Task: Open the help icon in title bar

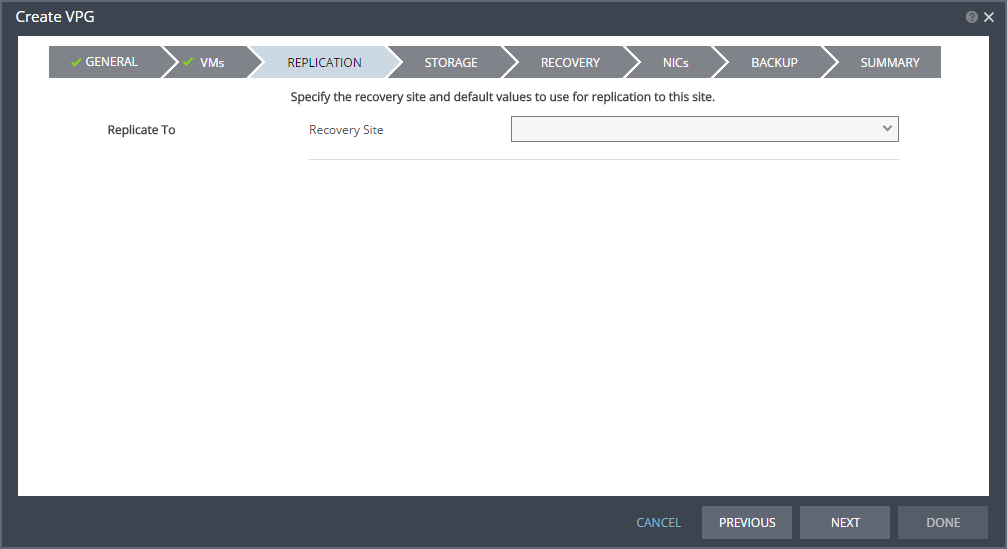Action: coord(972,17)
